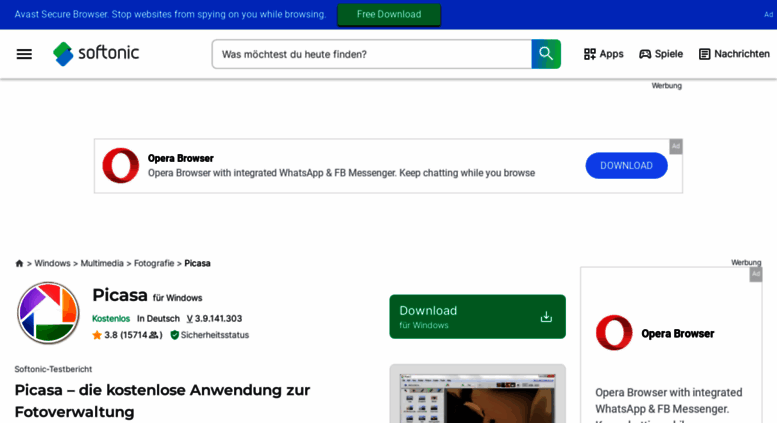Click the blue DOWNLOAD button in the Opera ad
Image resolution: width=777 pixels, height=423 pixels.
coord(626,165)
